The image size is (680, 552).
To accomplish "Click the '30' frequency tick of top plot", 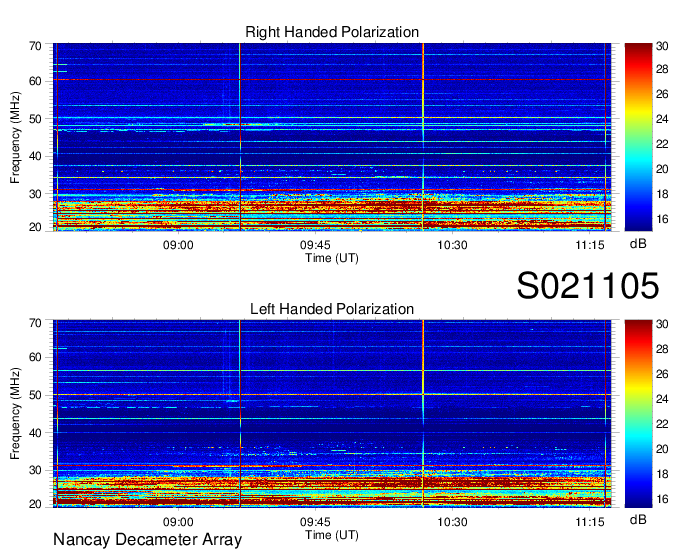I will click(x=36, y=194).
